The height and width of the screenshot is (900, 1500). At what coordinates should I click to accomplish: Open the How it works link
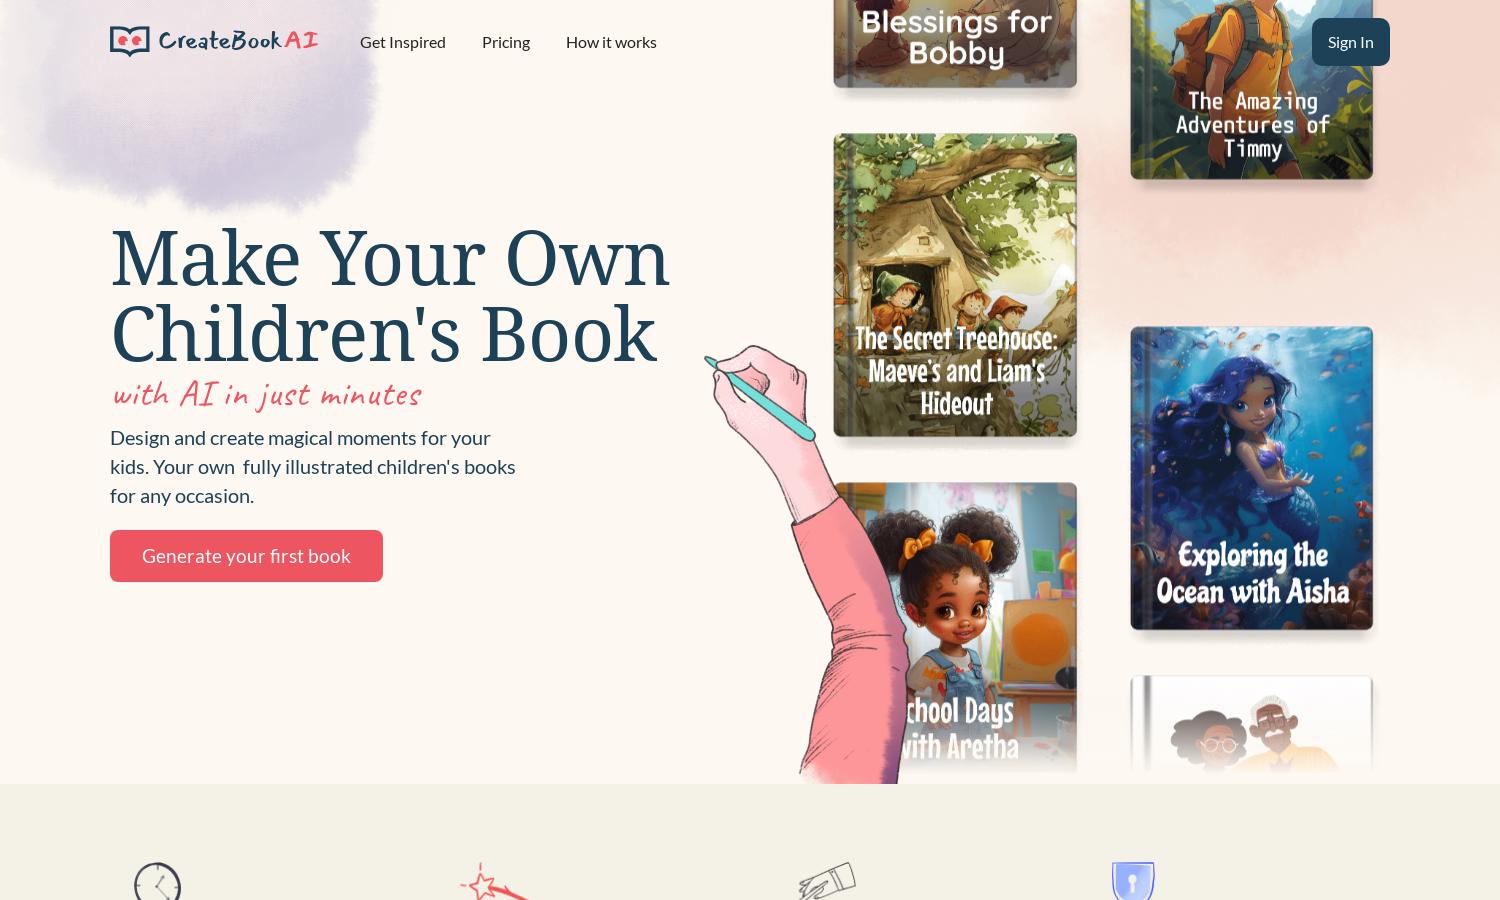pos(611,42)
